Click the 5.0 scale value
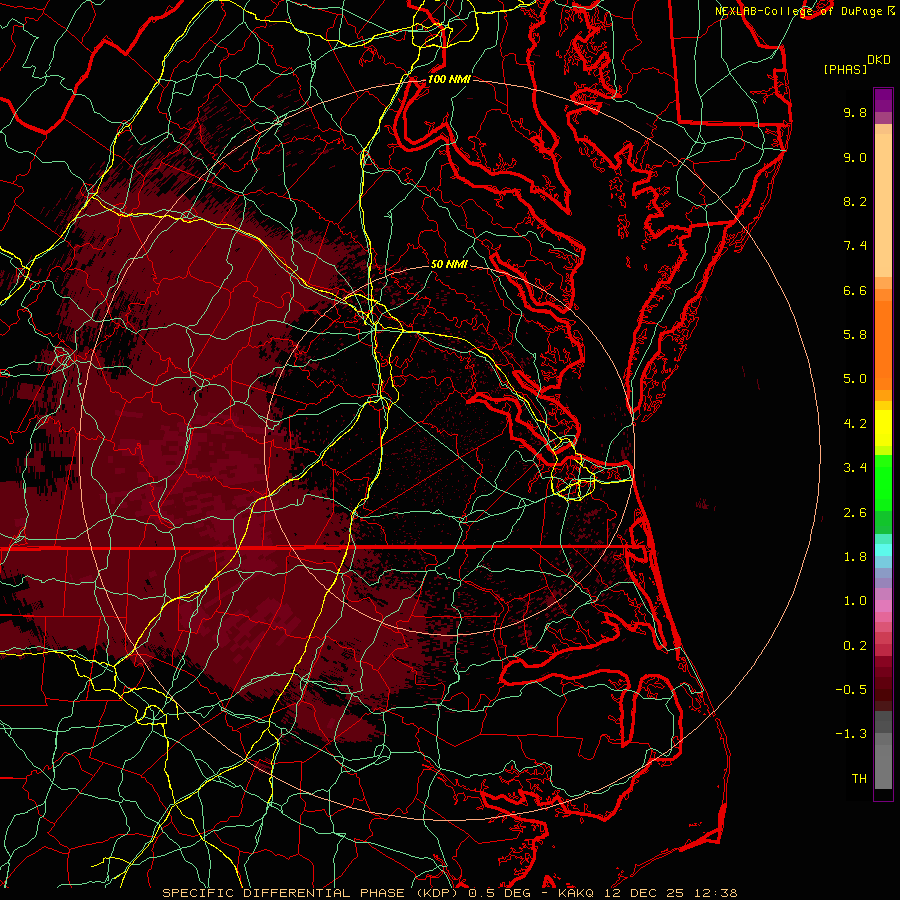The width and height of the screenshot is (900, 900). click(x=855, y=379)
